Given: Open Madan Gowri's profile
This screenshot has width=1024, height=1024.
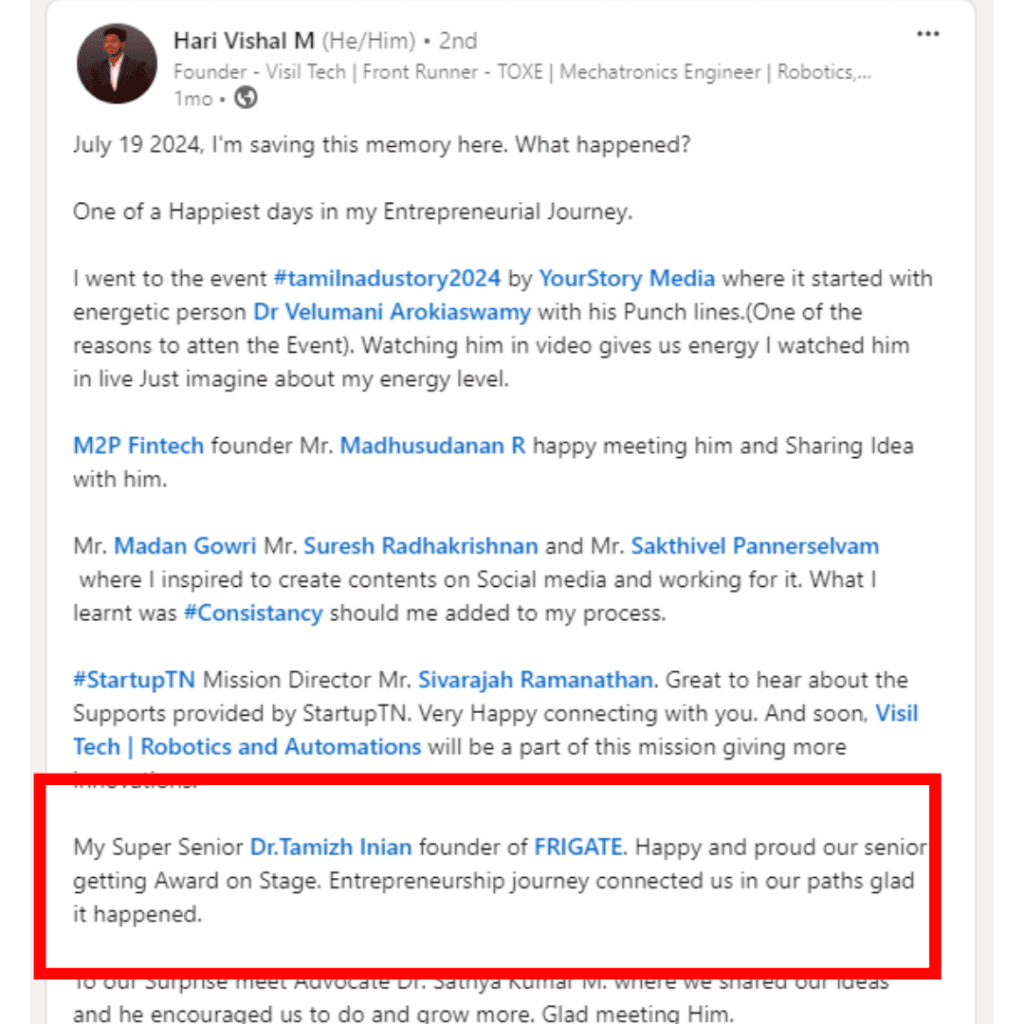Looking at the screenshot, I should pos(185,547).
